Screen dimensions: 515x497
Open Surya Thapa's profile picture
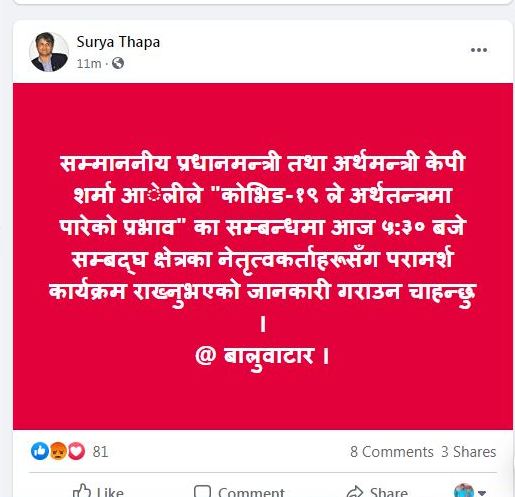pos(49,52)
